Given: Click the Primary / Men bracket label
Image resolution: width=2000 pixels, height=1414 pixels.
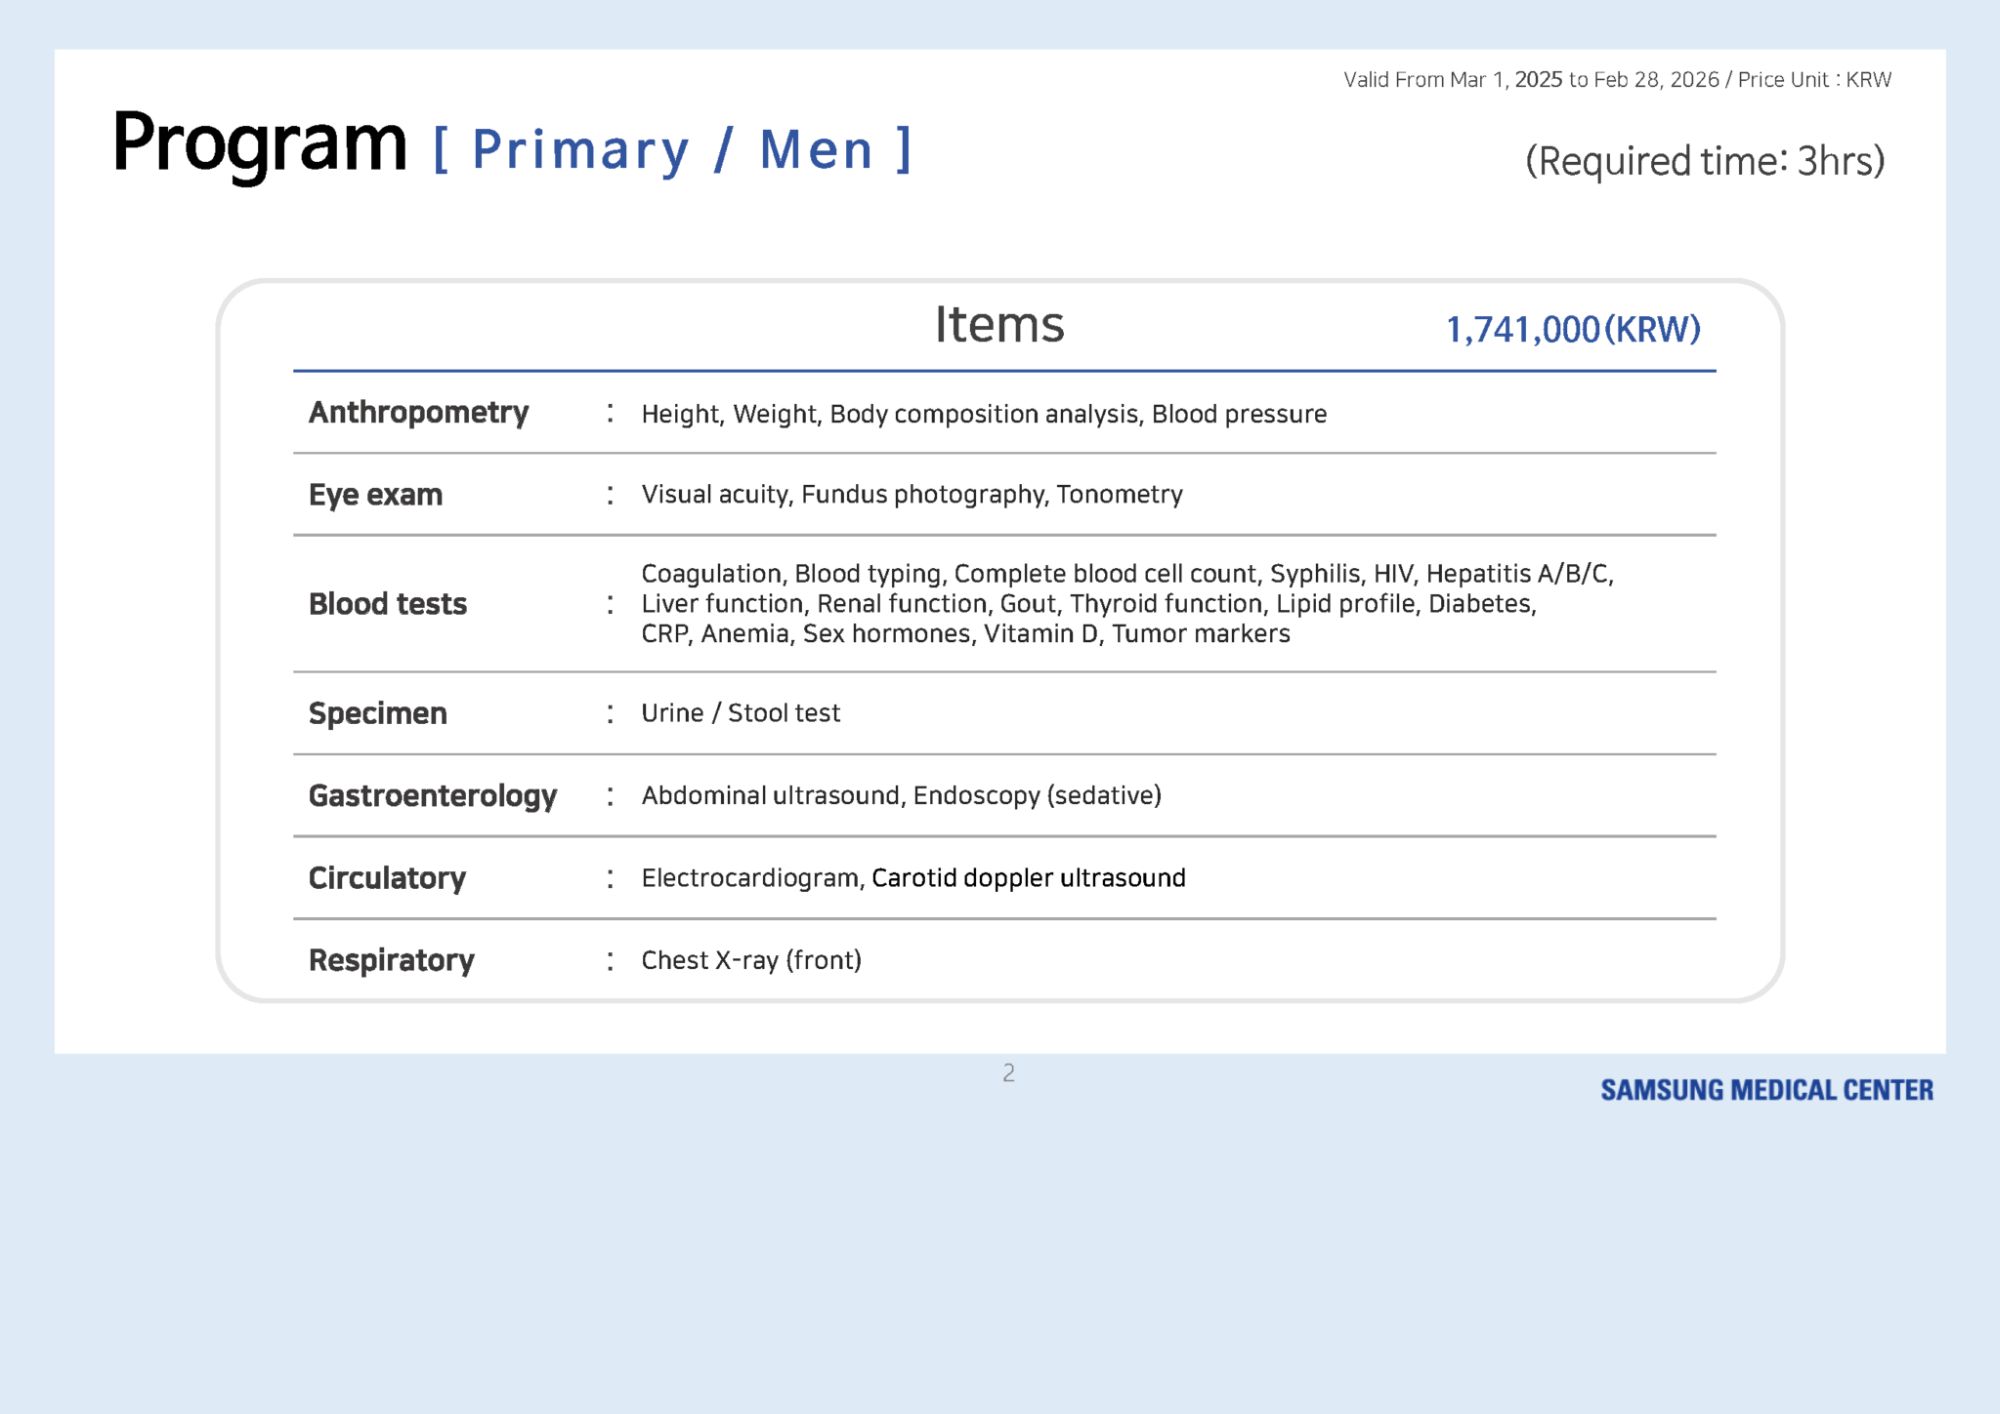Looking at the screenshot, I should [x=672, y=150].
